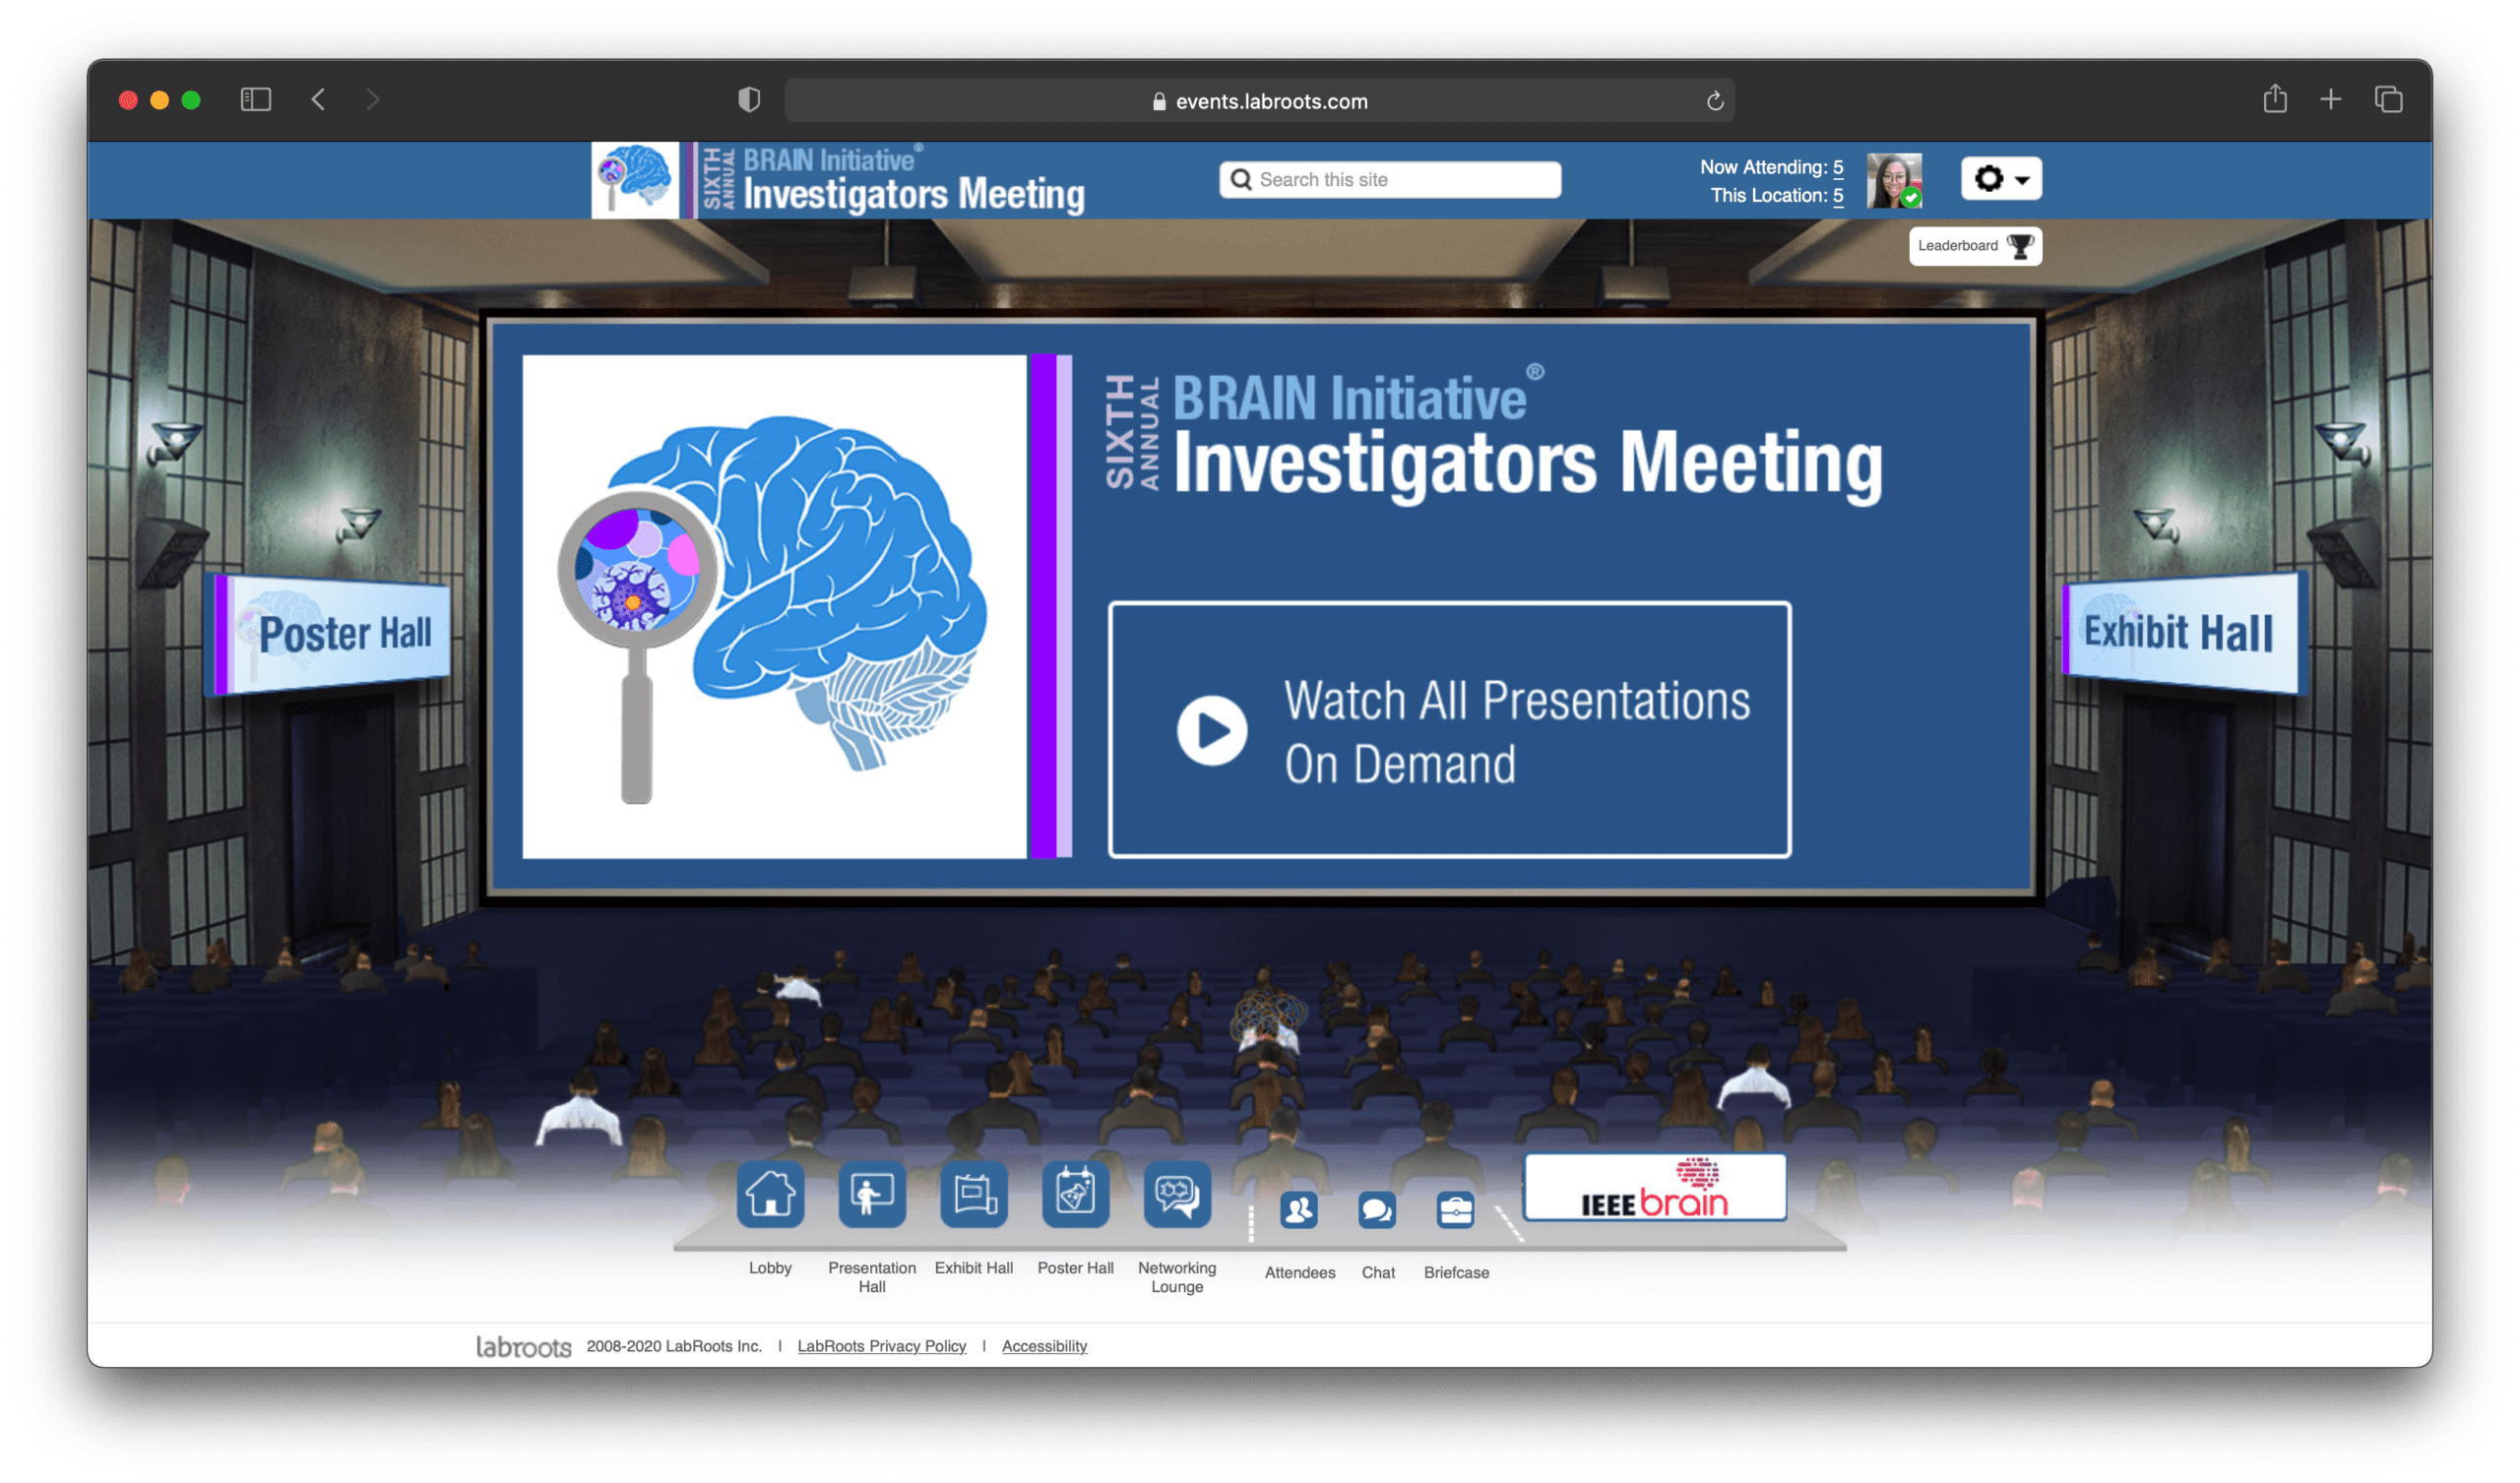Open Now Attending count link
Image resolution: width=2520 pixels, height=1483 pixels.
pos(1837,168)
